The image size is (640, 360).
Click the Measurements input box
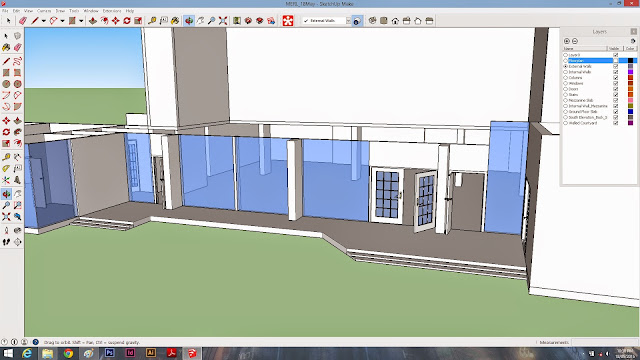point(604,342)
